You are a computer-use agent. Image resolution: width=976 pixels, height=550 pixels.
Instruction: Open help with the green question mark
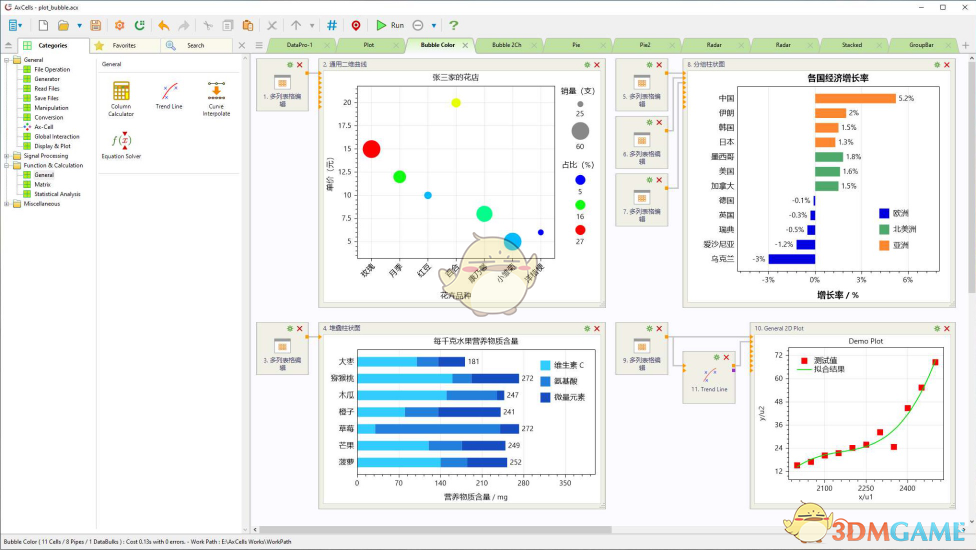coord(453,25)
